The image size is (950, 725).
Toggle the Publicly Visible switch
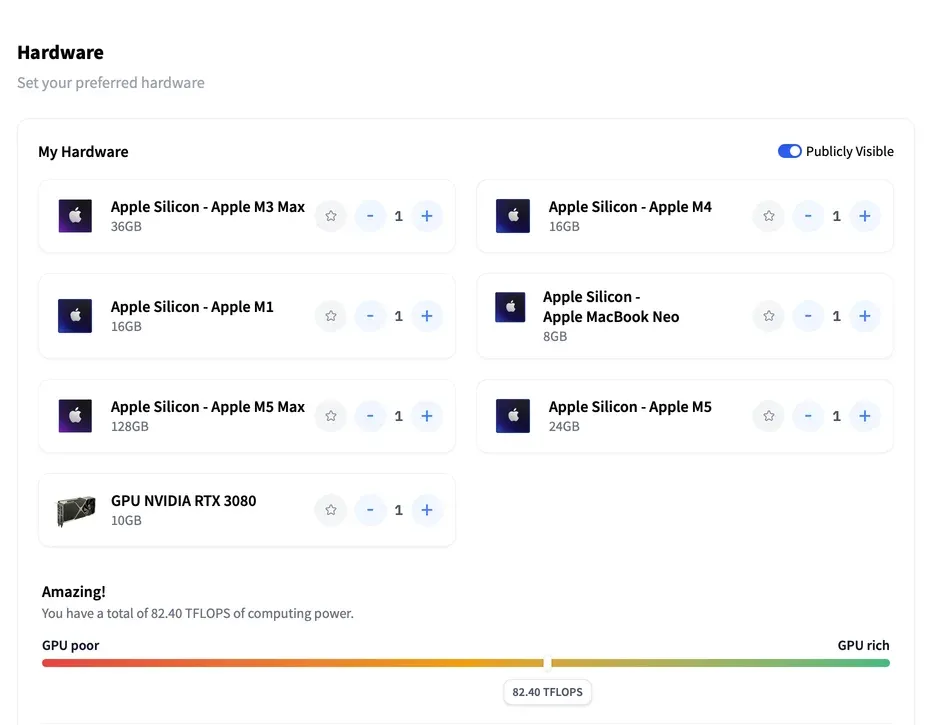tap(789, 151)
